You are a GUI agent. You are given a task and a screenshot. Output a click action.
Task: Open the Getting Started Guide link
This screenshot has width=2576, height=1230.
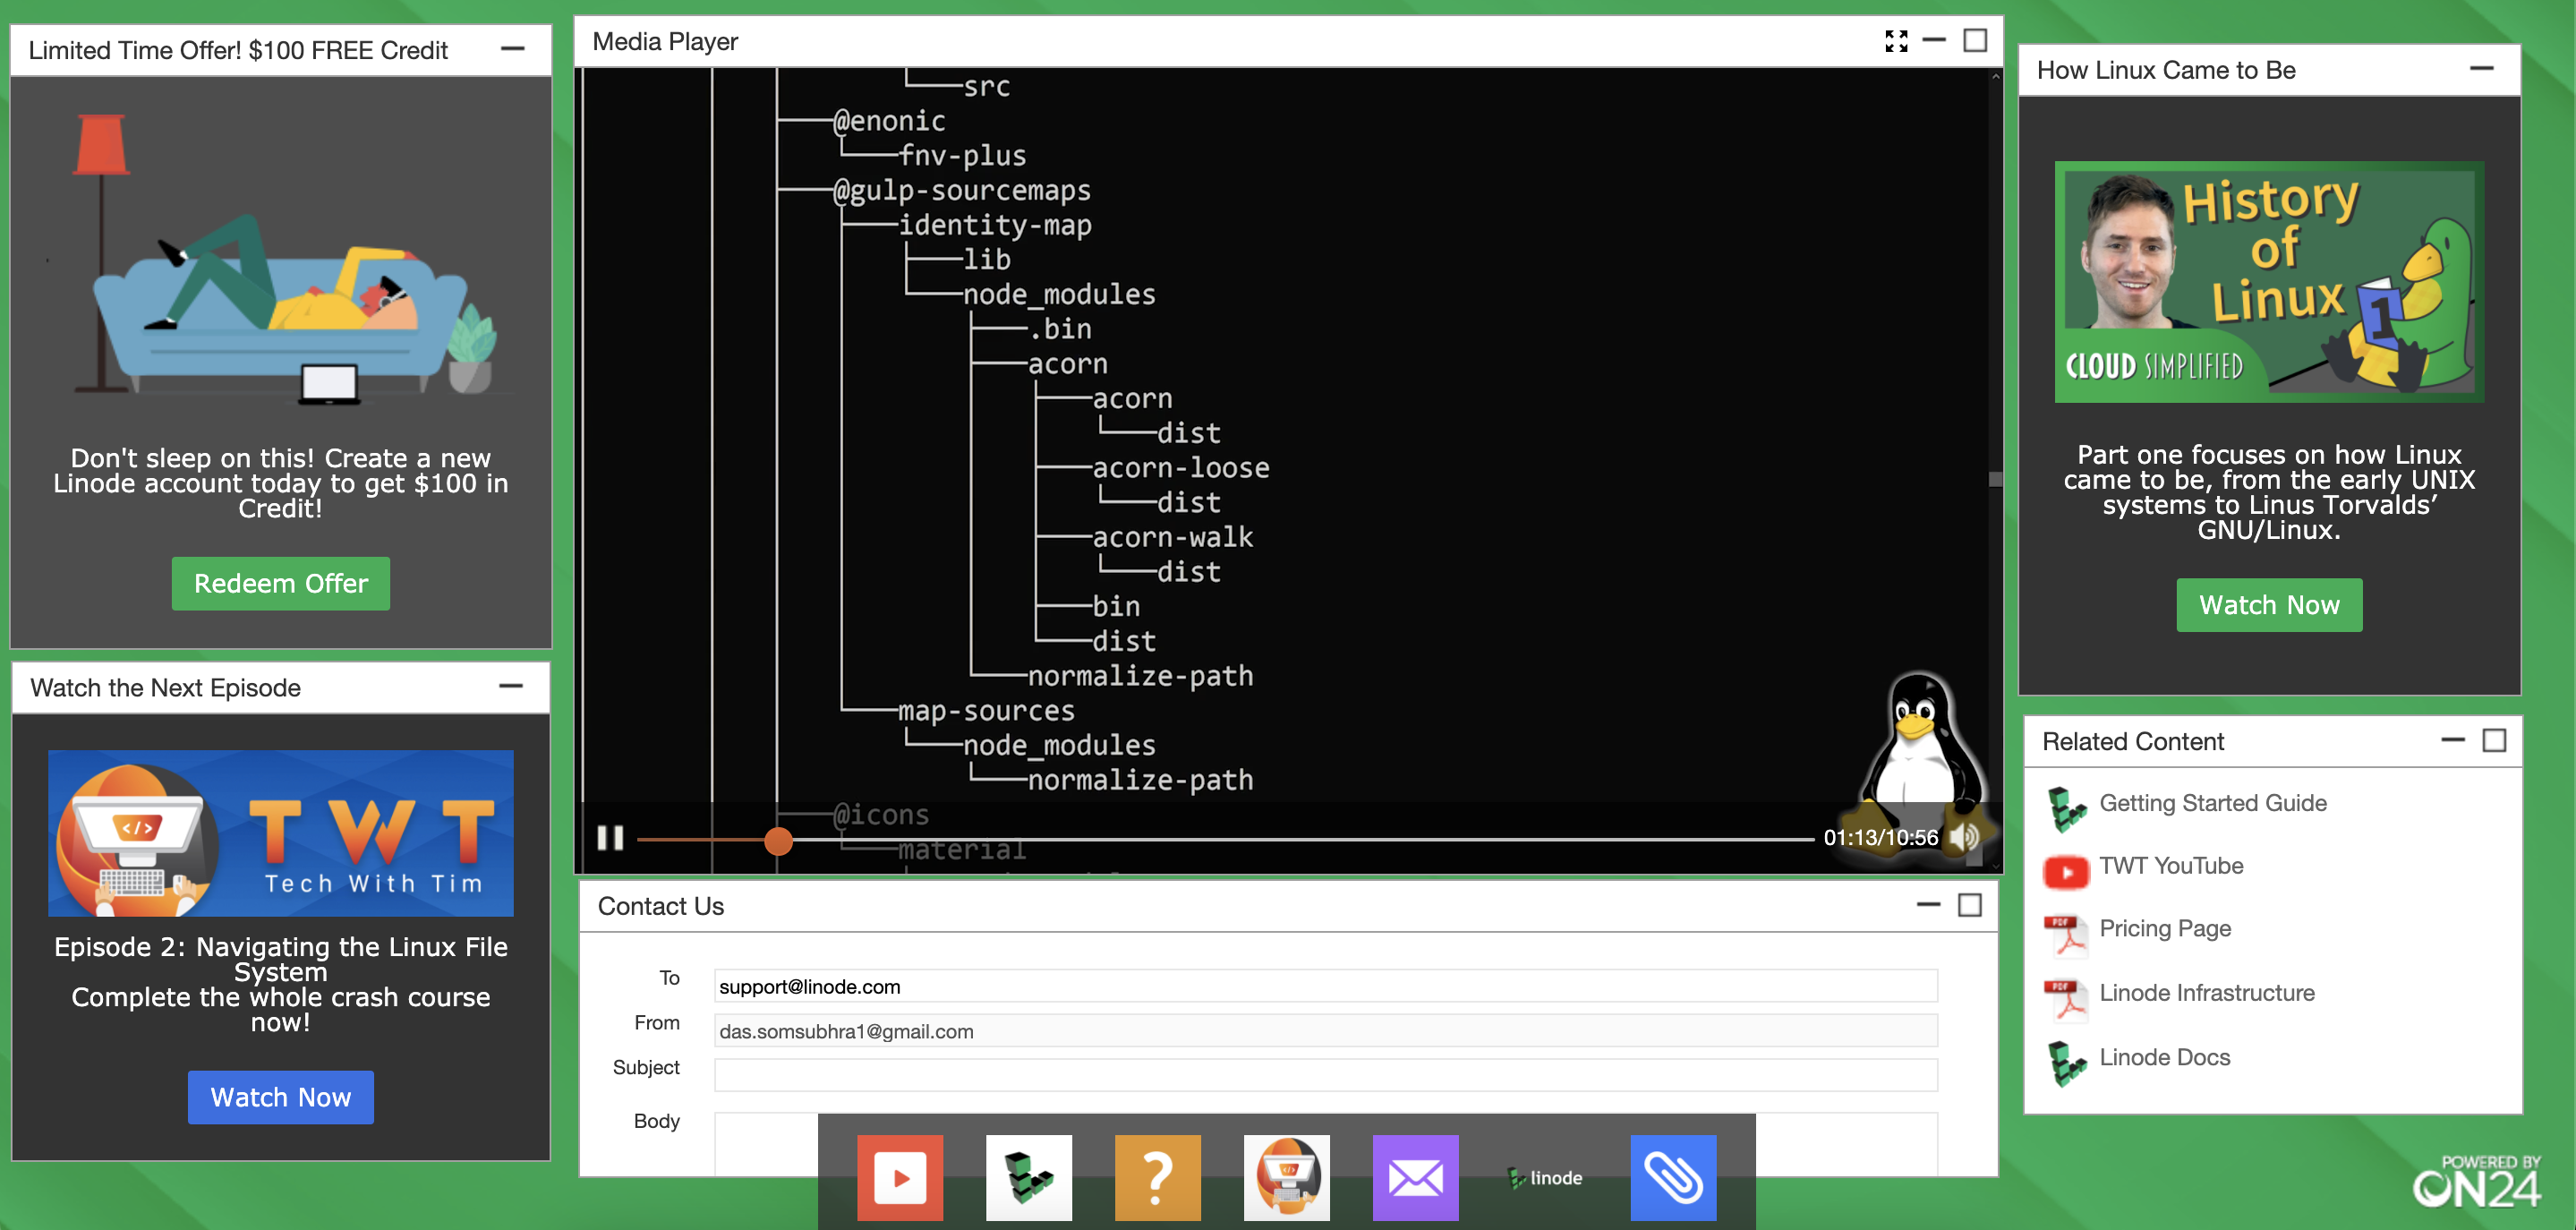[x=2212, y=803]
